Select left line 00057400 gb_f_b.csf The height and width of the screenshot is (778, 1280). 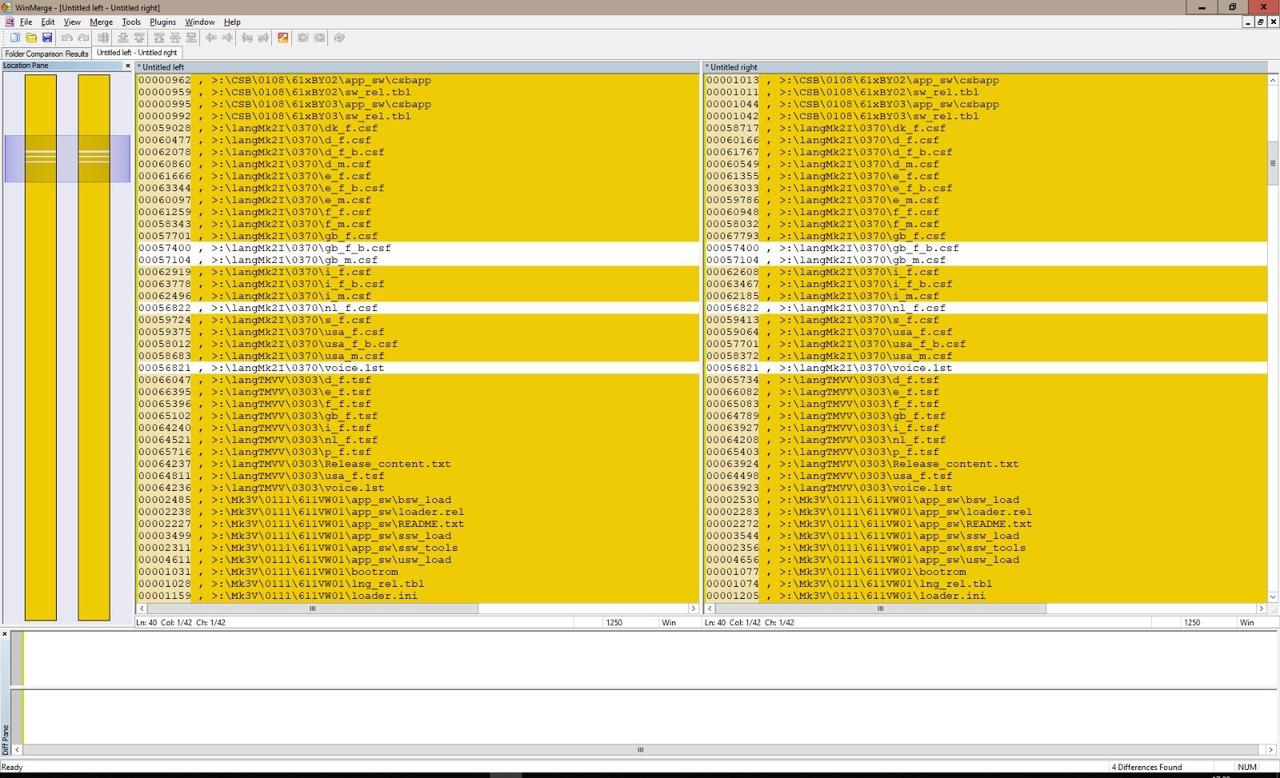click(417, 248)
